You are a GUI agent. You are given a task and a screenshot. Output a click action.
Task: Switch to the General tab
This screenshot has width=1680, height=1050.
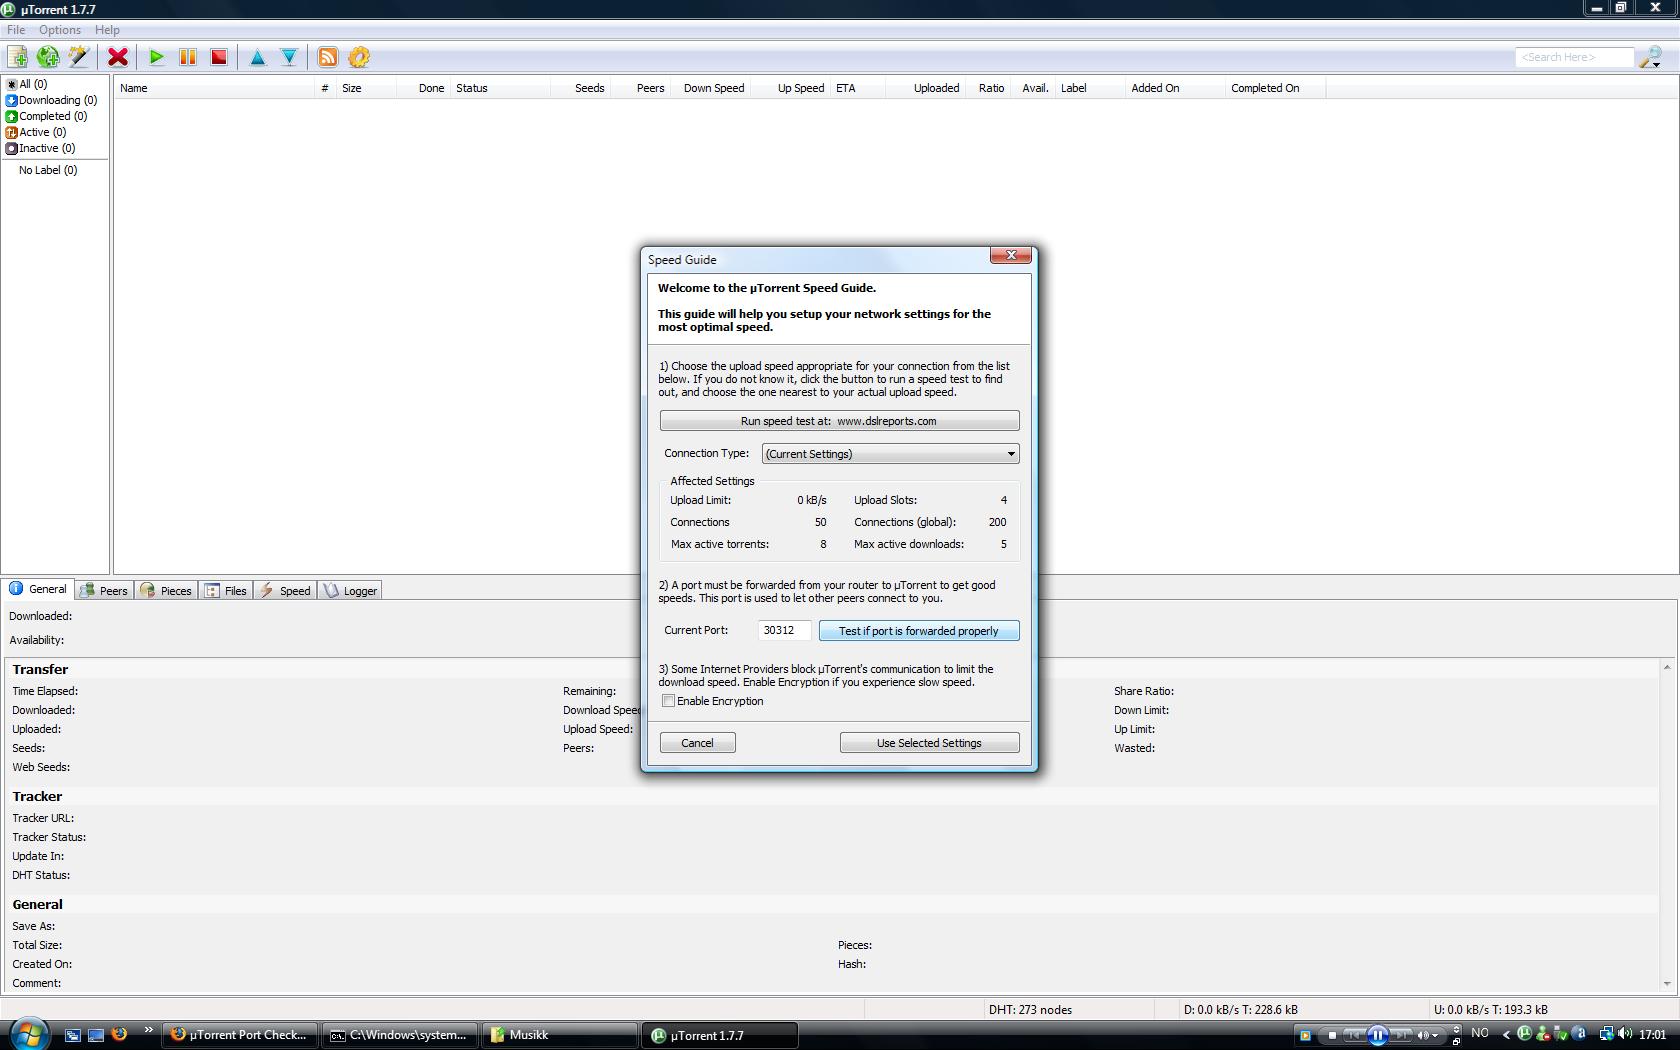click(x=38, y=589)
